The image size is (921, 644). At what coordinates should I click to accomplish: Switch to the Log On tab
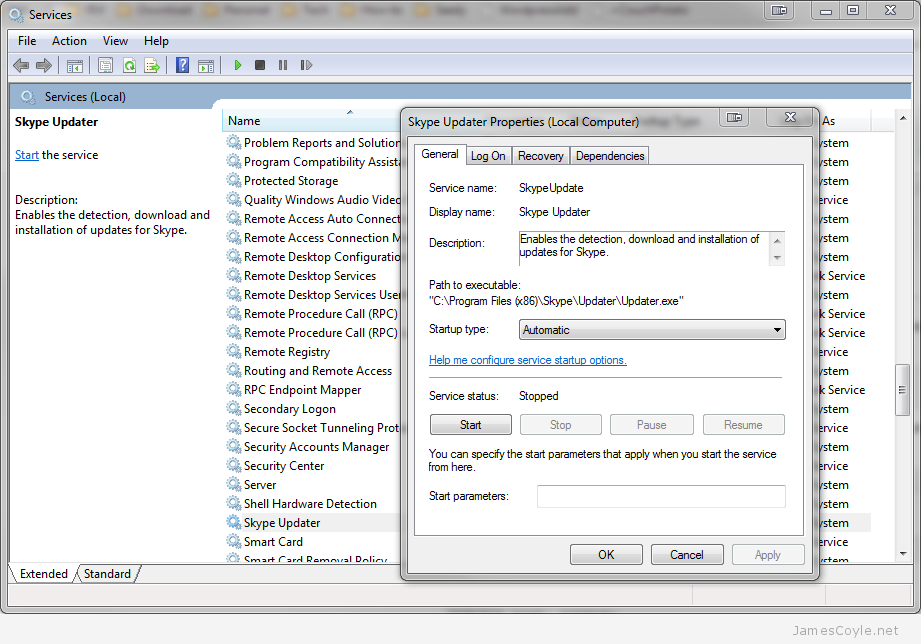(x=488, y=156)
